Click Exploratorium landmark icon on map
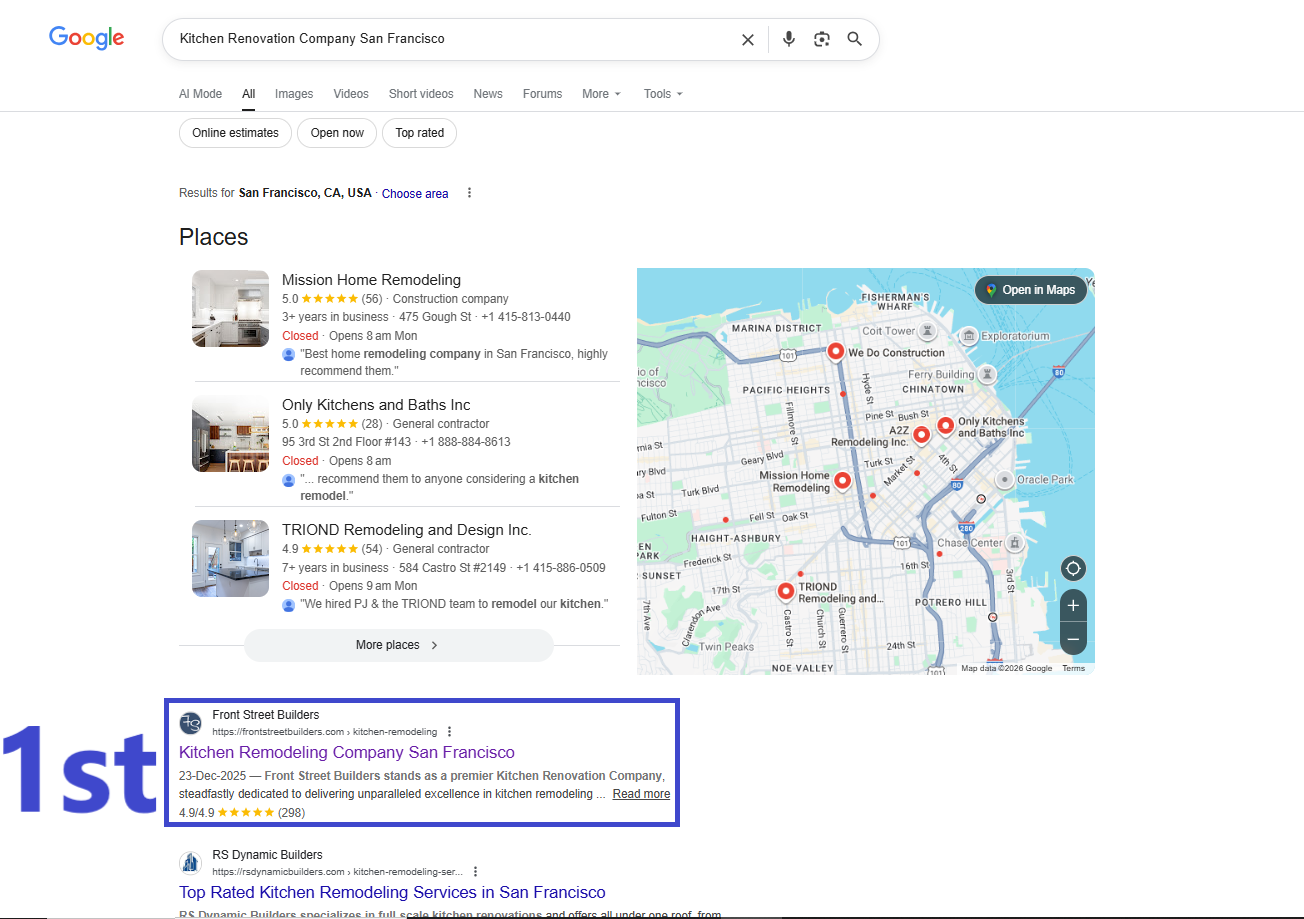Screen dimensions: 1304x919 click(x=968, y=336)
